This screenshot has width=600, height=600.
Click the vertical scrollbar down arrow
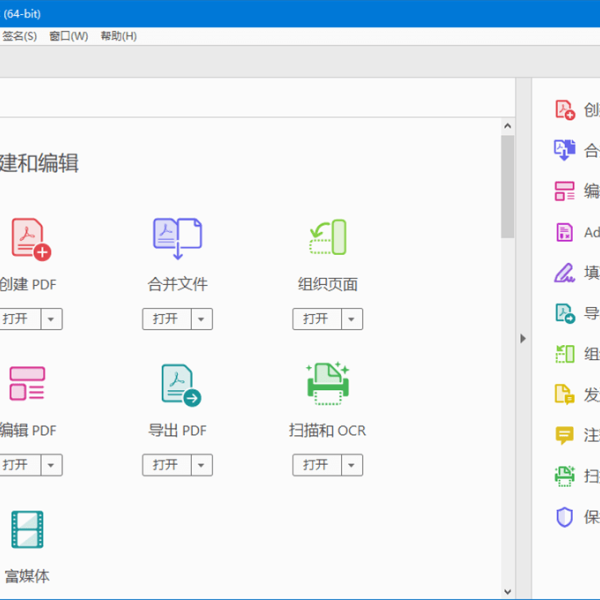(507, 592)
